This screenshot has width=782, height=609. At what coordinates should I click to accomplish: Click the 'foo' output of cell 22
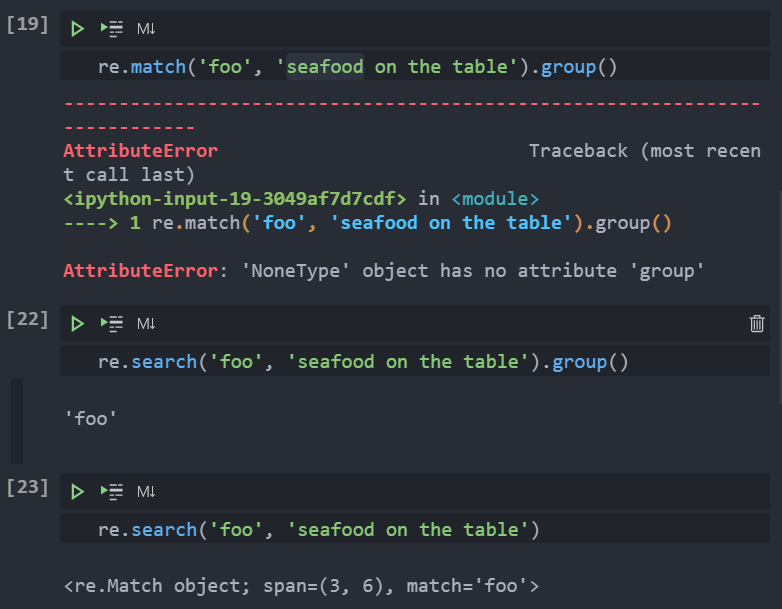pos(90,418)
